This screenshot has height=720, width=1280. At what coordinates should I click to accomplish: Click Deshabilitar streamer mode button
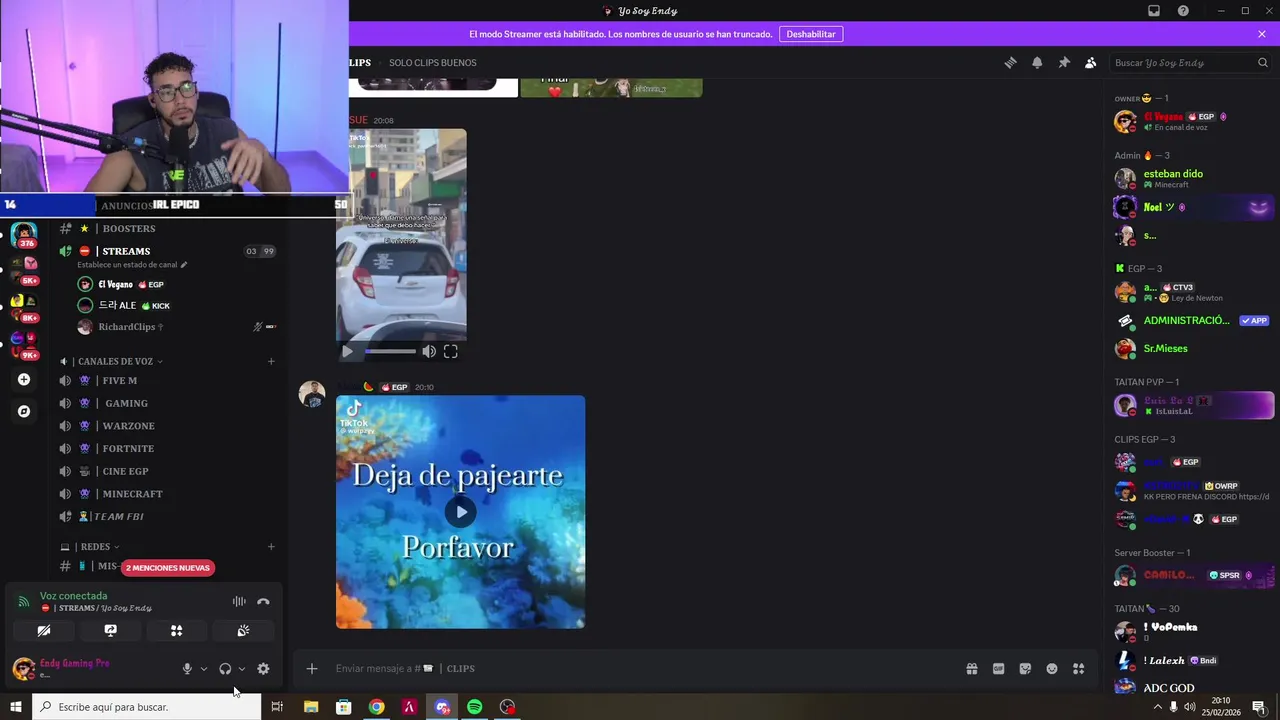coord(811,34)
